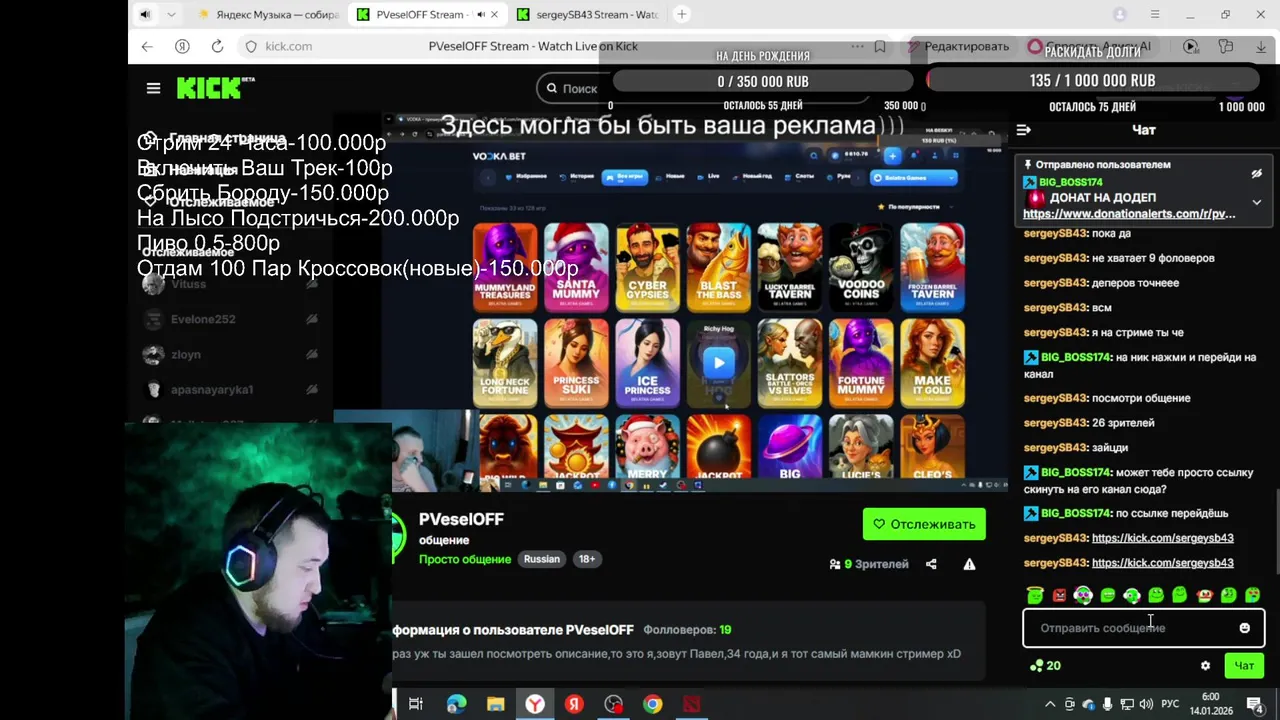Open Dota 2 from taskbar

(692, 704)
